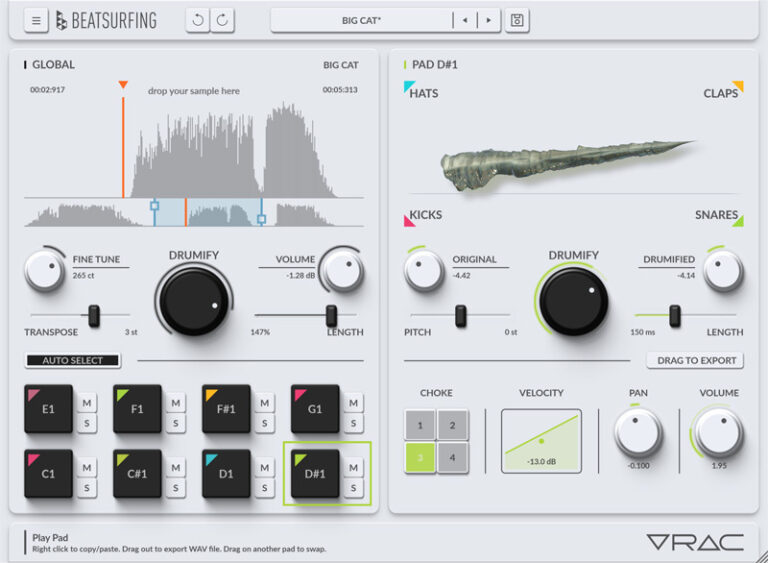The width and height of the screenshot is (768, 563).
Task: Click the Original level knob
Action: 424,271
